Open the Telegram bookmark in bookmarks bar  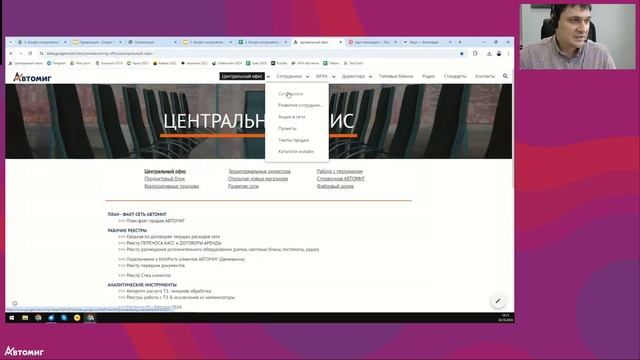56,63
